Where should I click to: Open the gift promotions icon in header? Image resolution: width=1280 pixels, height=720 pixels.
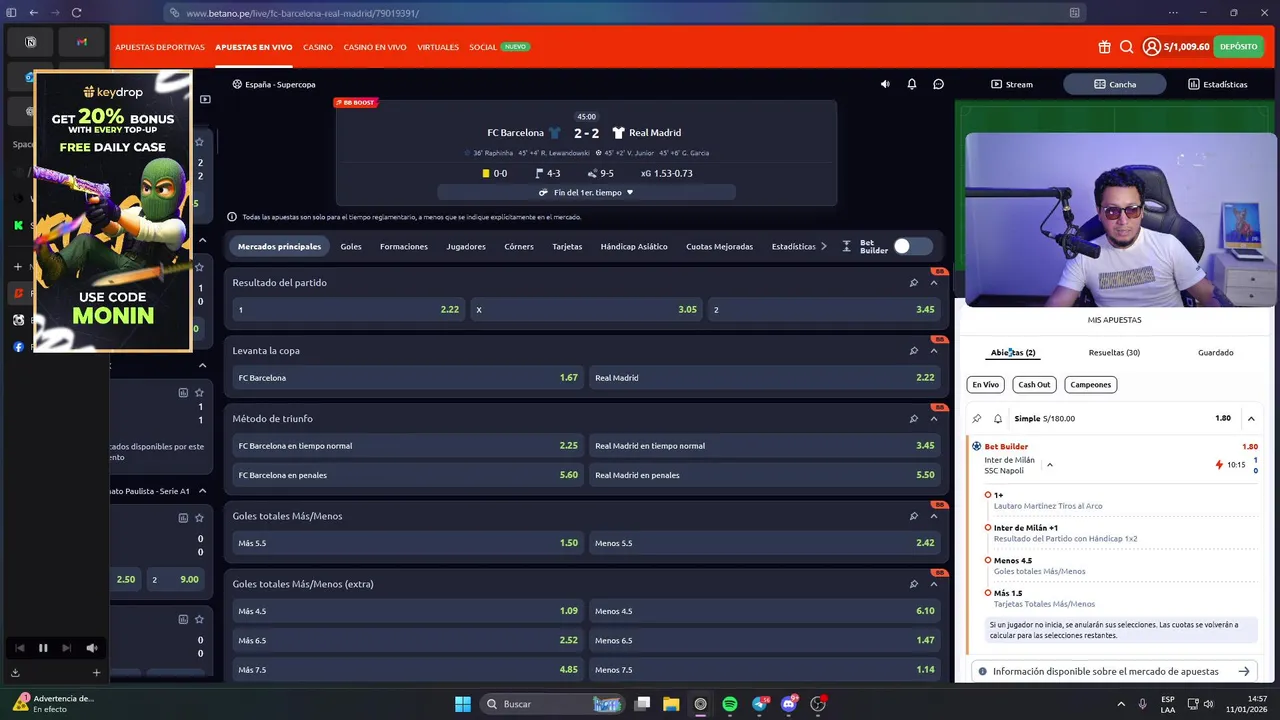(x=1104, y=47)
